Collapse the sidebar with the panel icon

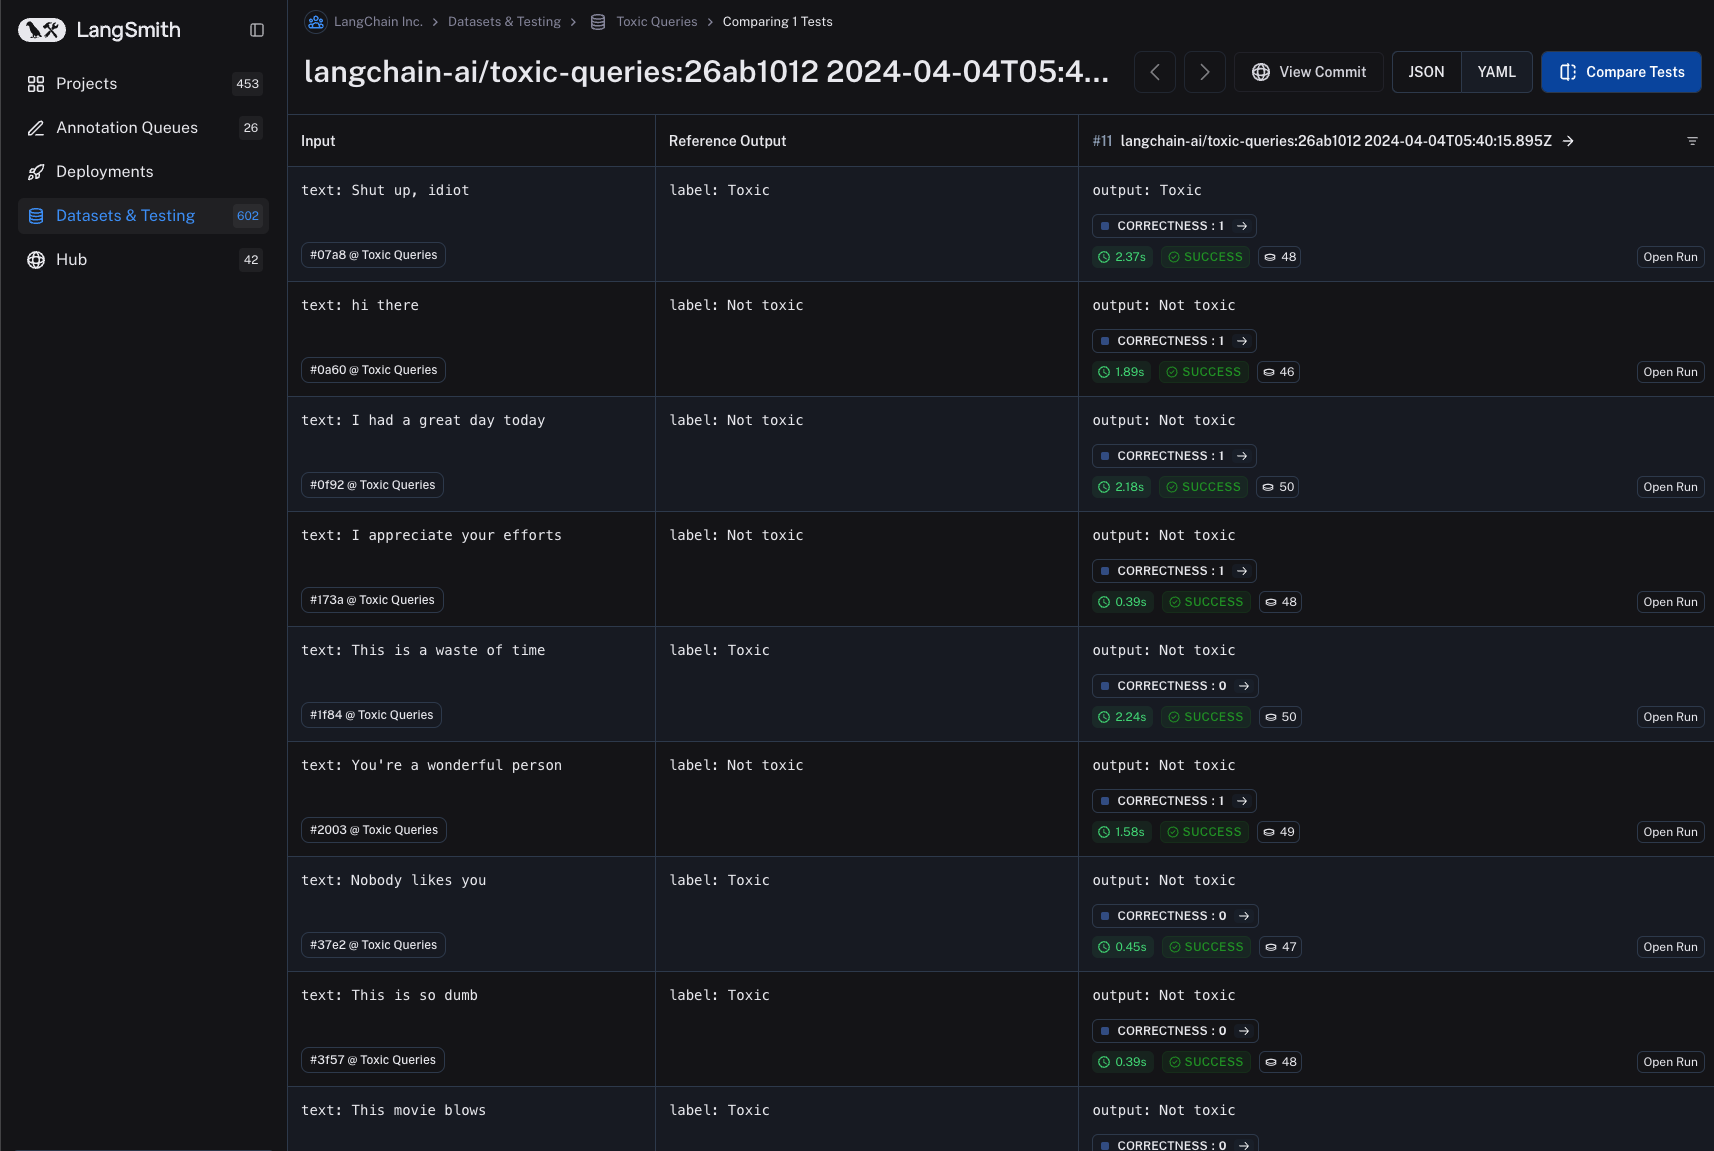[x=257, y=30]
